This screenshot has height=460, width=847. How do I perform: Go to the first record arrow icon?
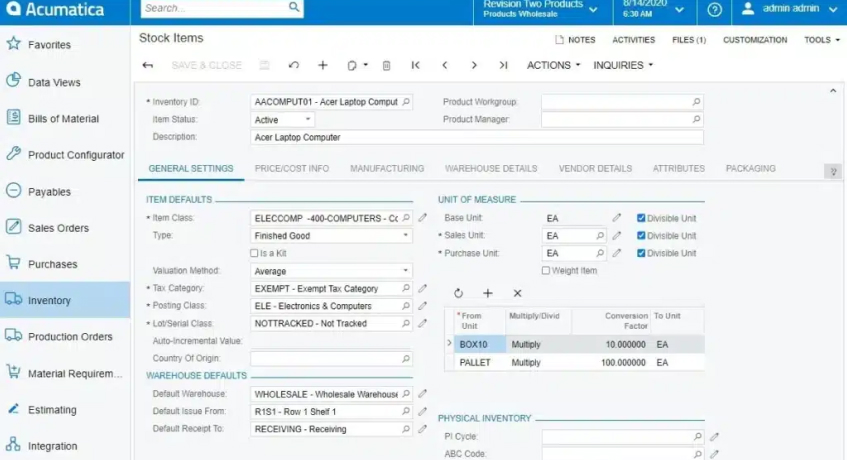[x=415, y=65]
